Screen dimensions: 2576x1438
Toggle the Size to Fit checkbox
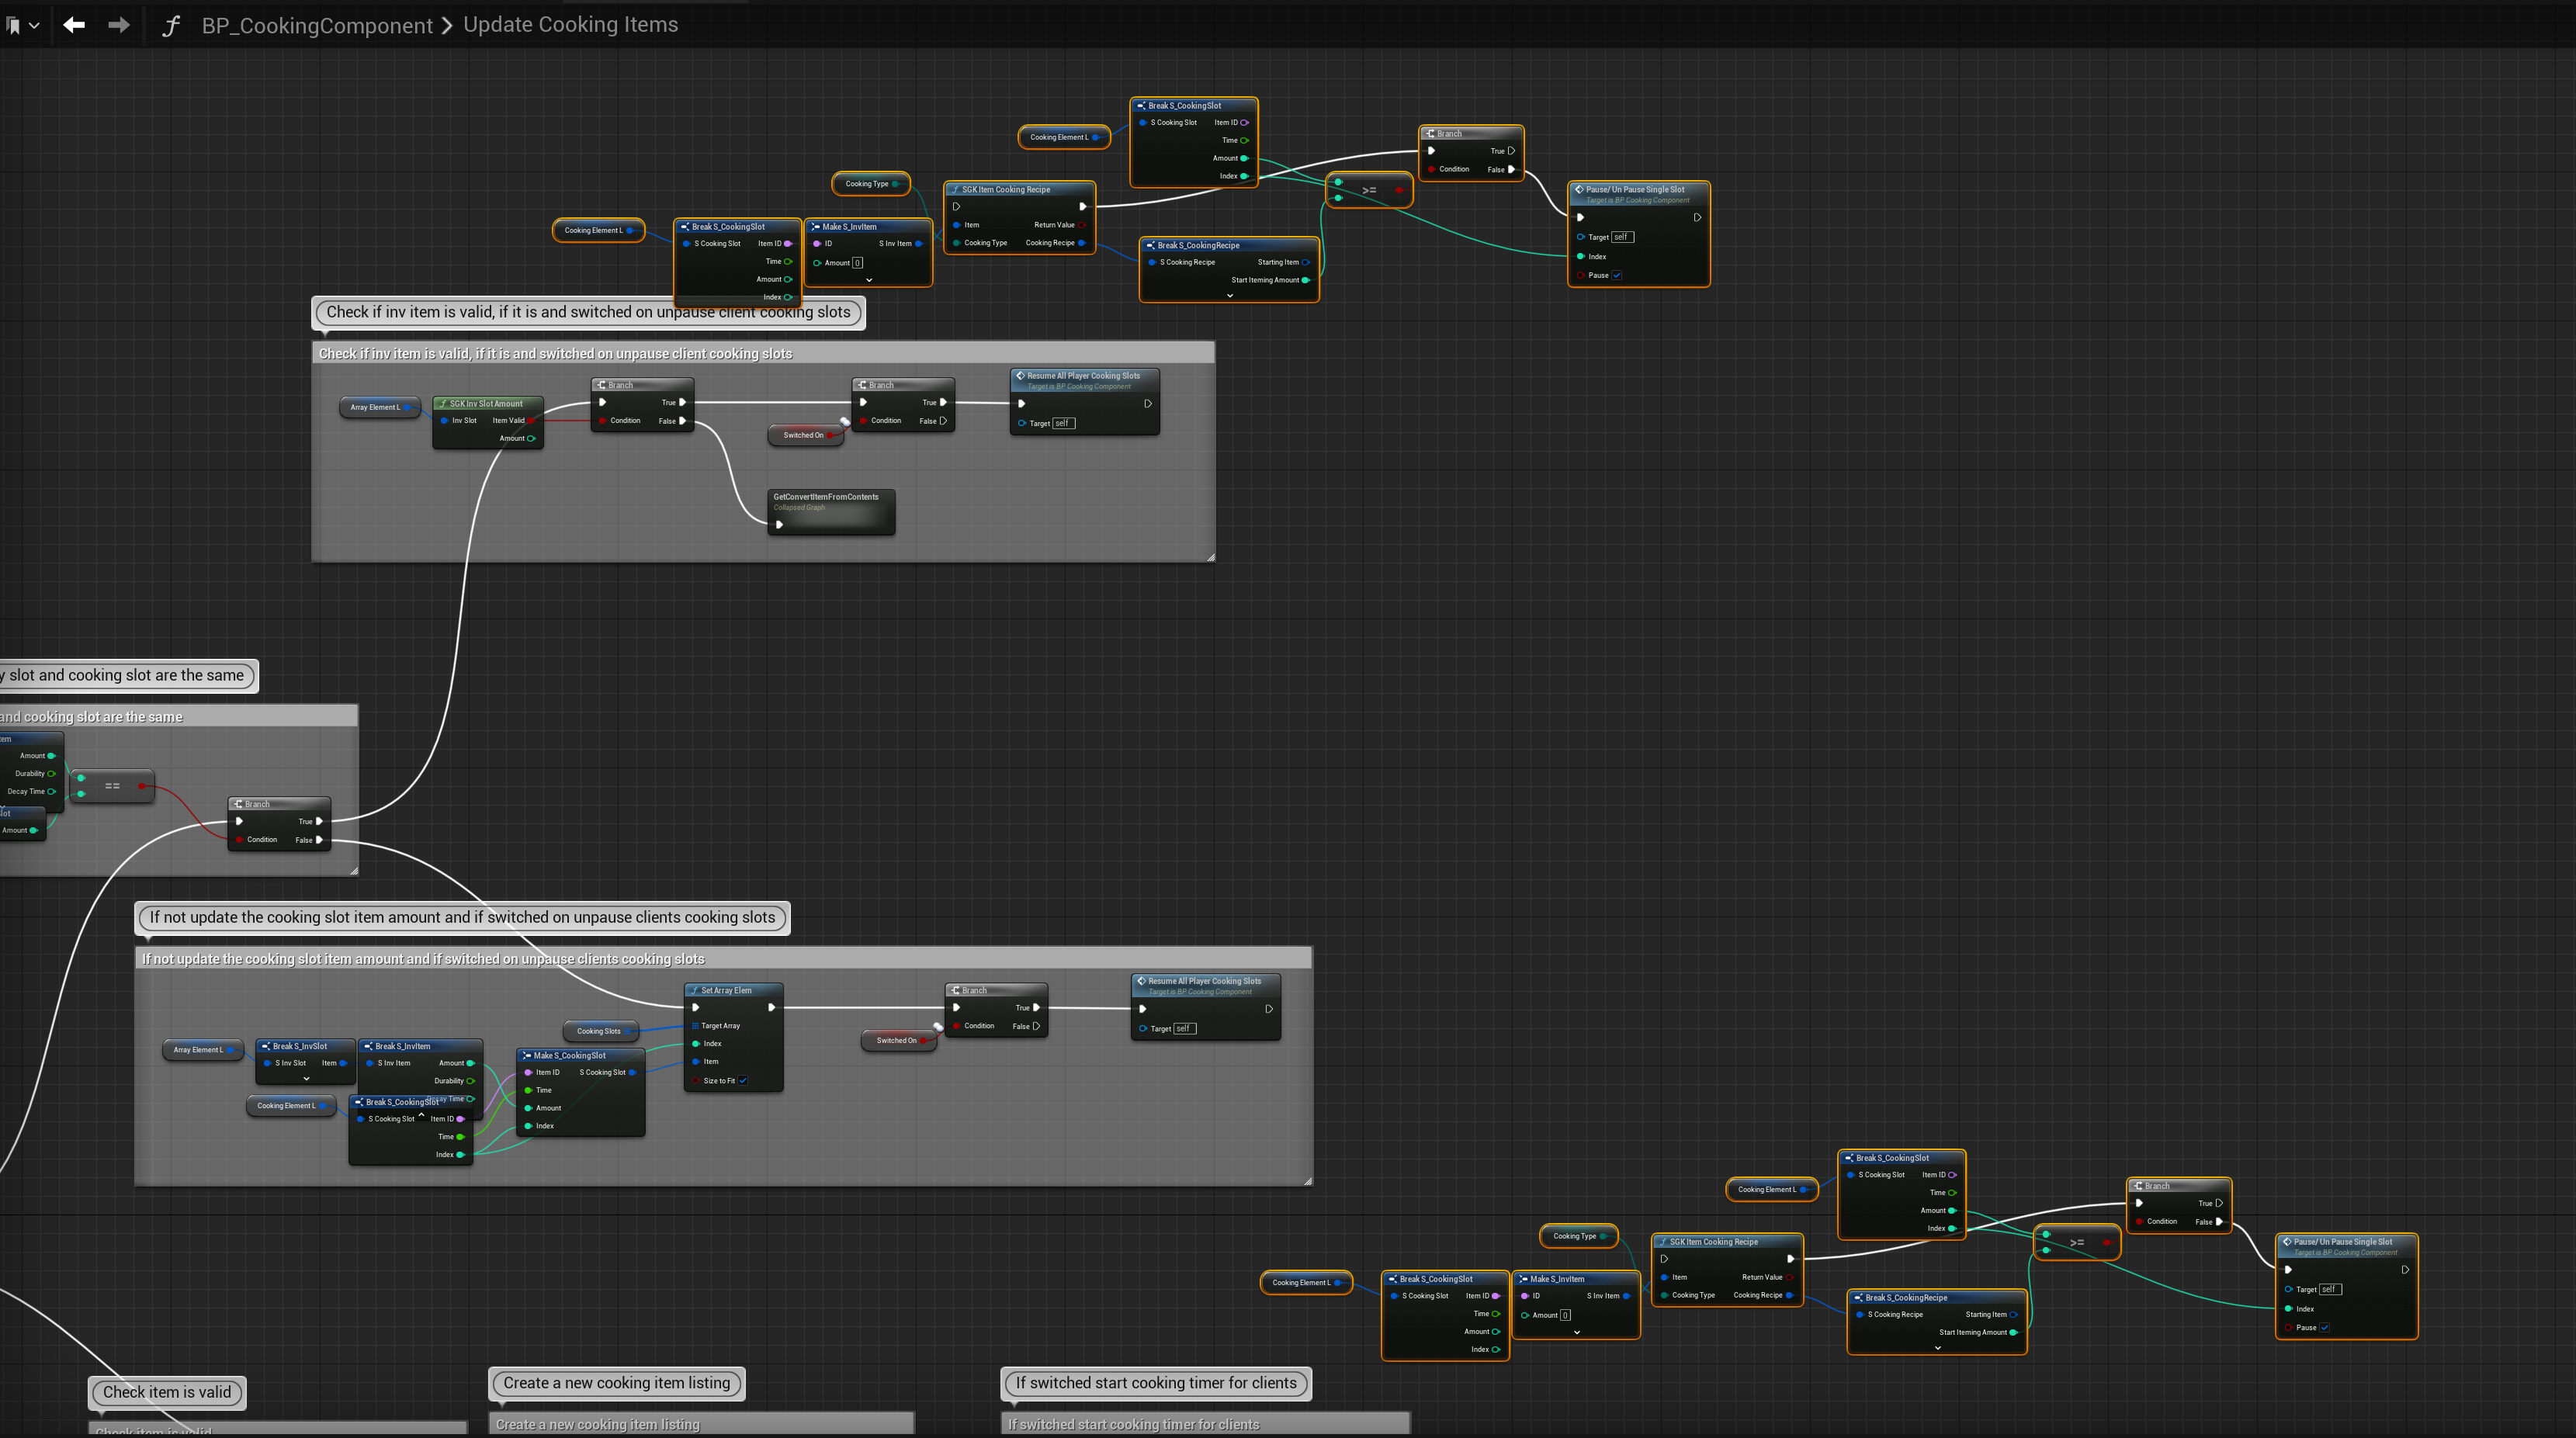click(x=743, y=1081)
